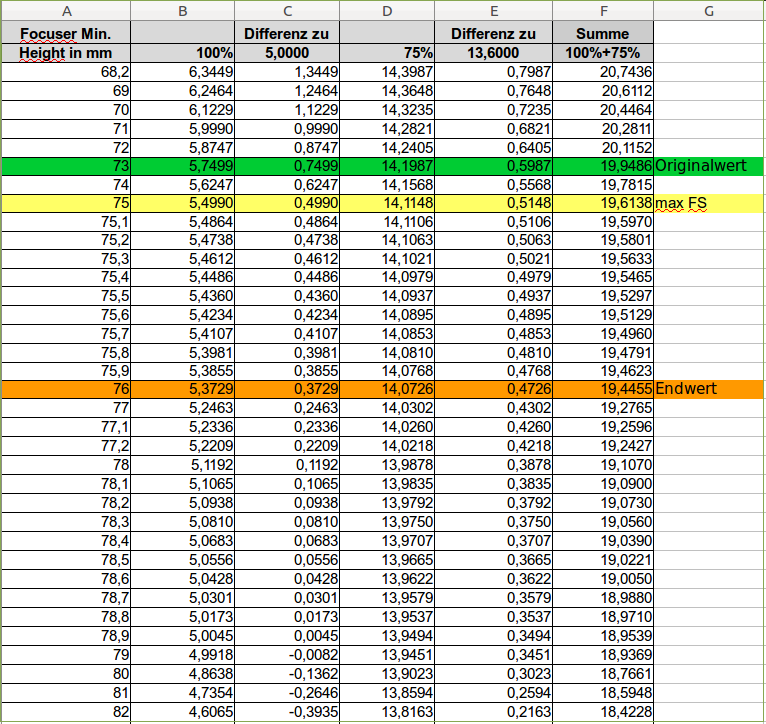Screen dimensions: 766x724
Task: Select column A header
Action: [66, 11]
